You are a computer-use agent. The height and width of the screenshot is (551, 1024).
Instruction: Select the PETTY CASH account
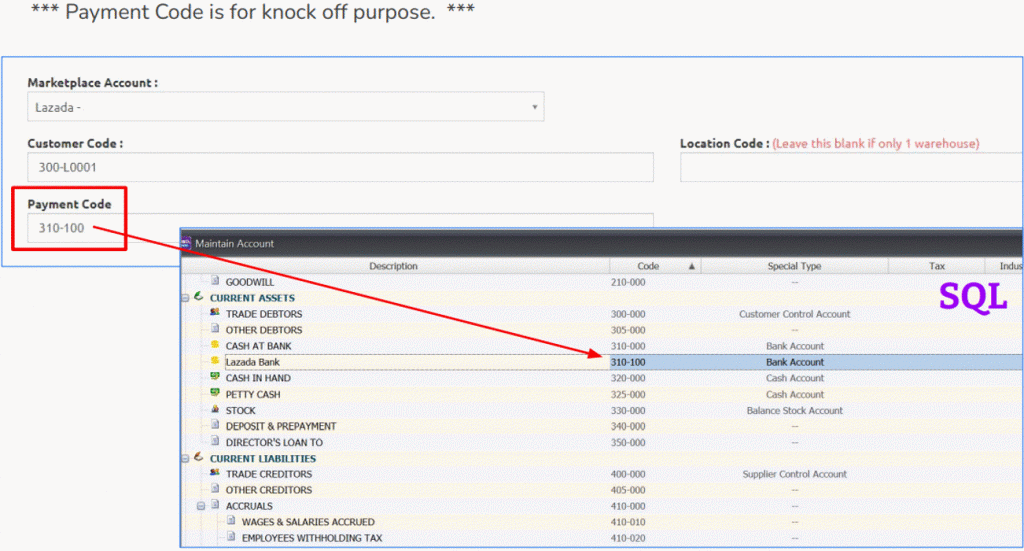pyautogui.click(x=253, y=394)
